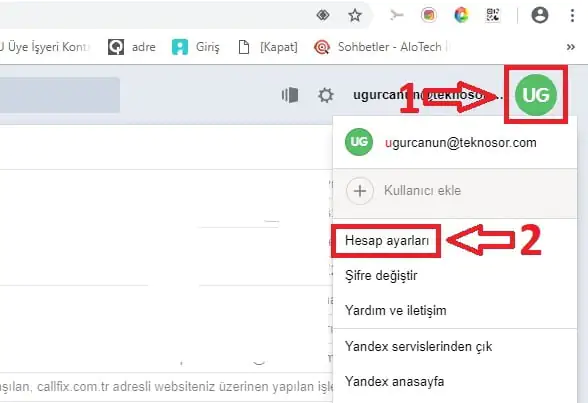
Task: Click the small UG avatar in the dropdown
Action: (x=359, y=142)
